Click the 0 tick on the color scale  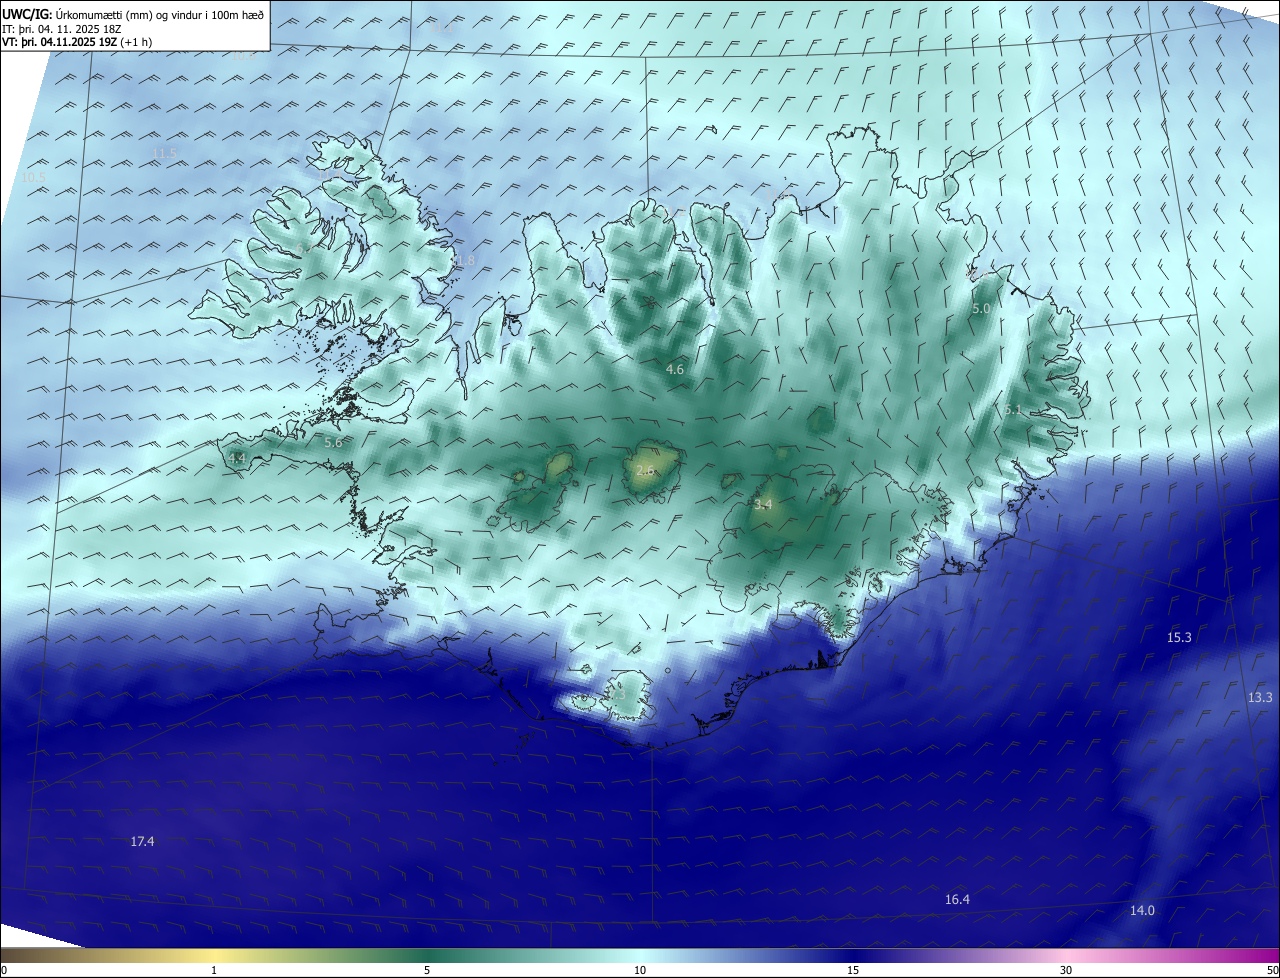[x=4, y=971]
